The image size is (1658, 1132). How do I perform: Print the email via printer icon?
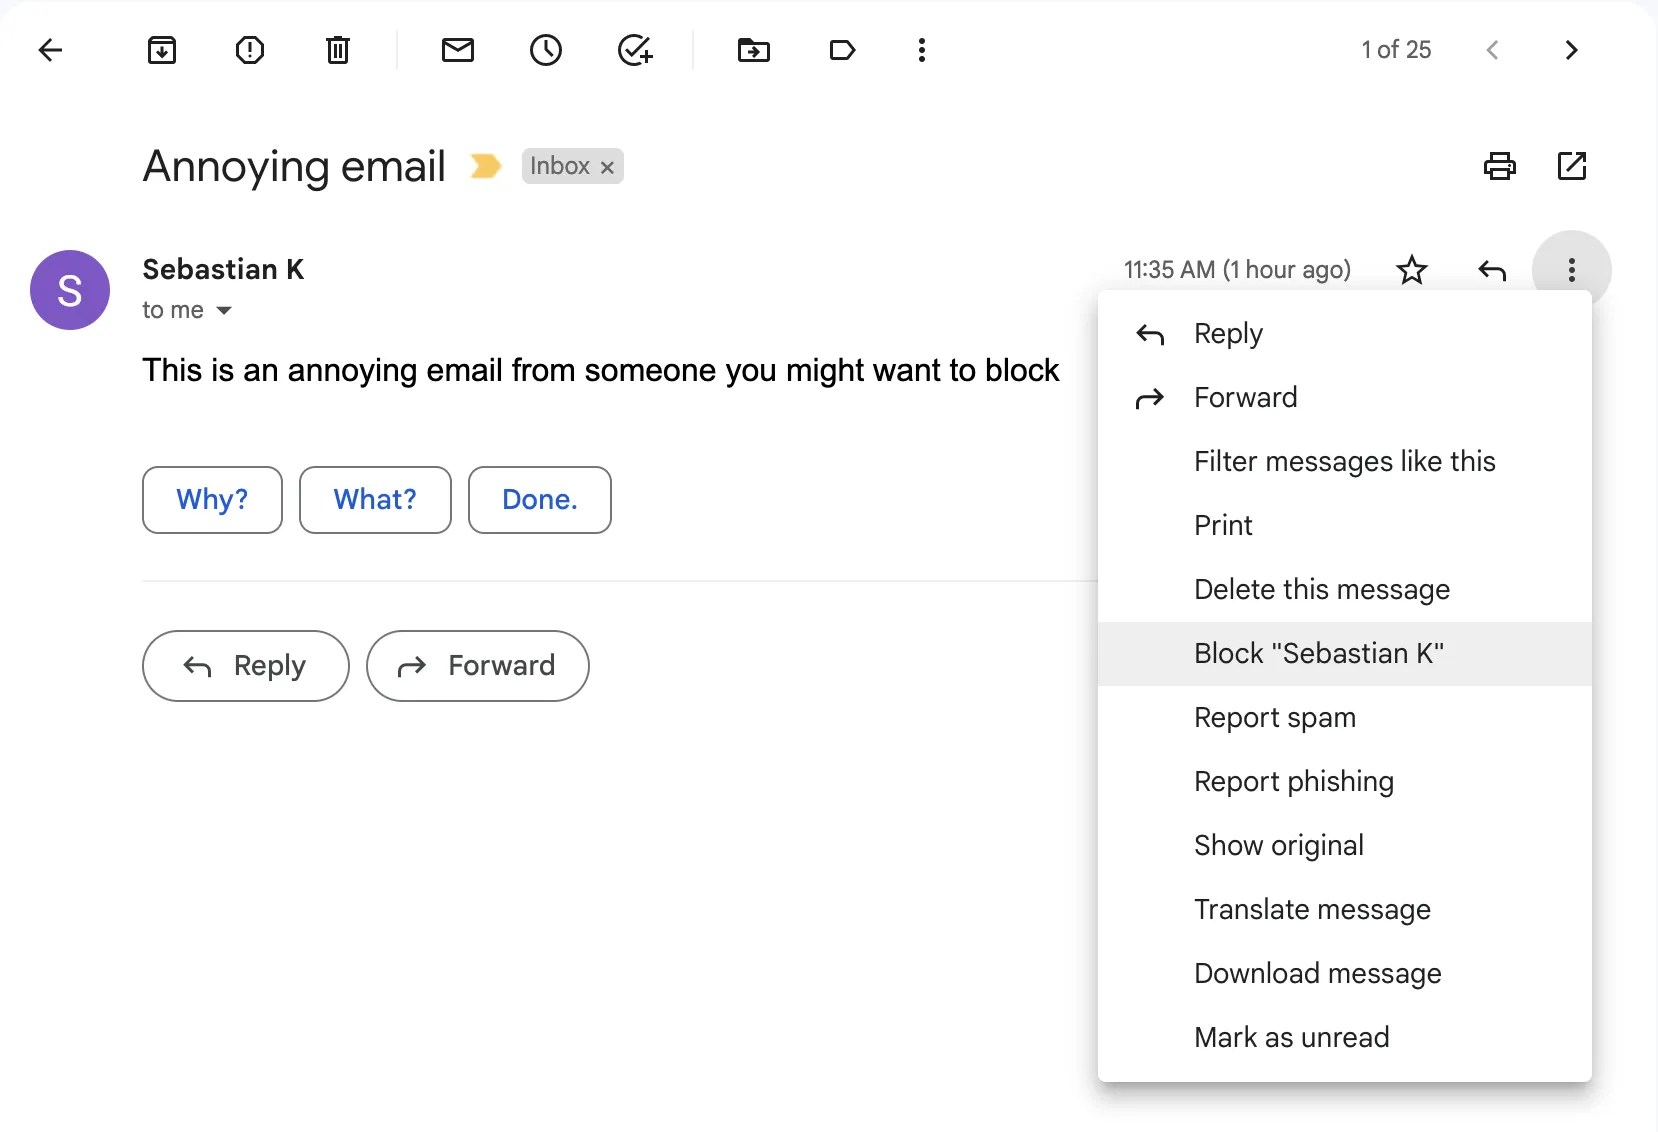coord(1499,166)
